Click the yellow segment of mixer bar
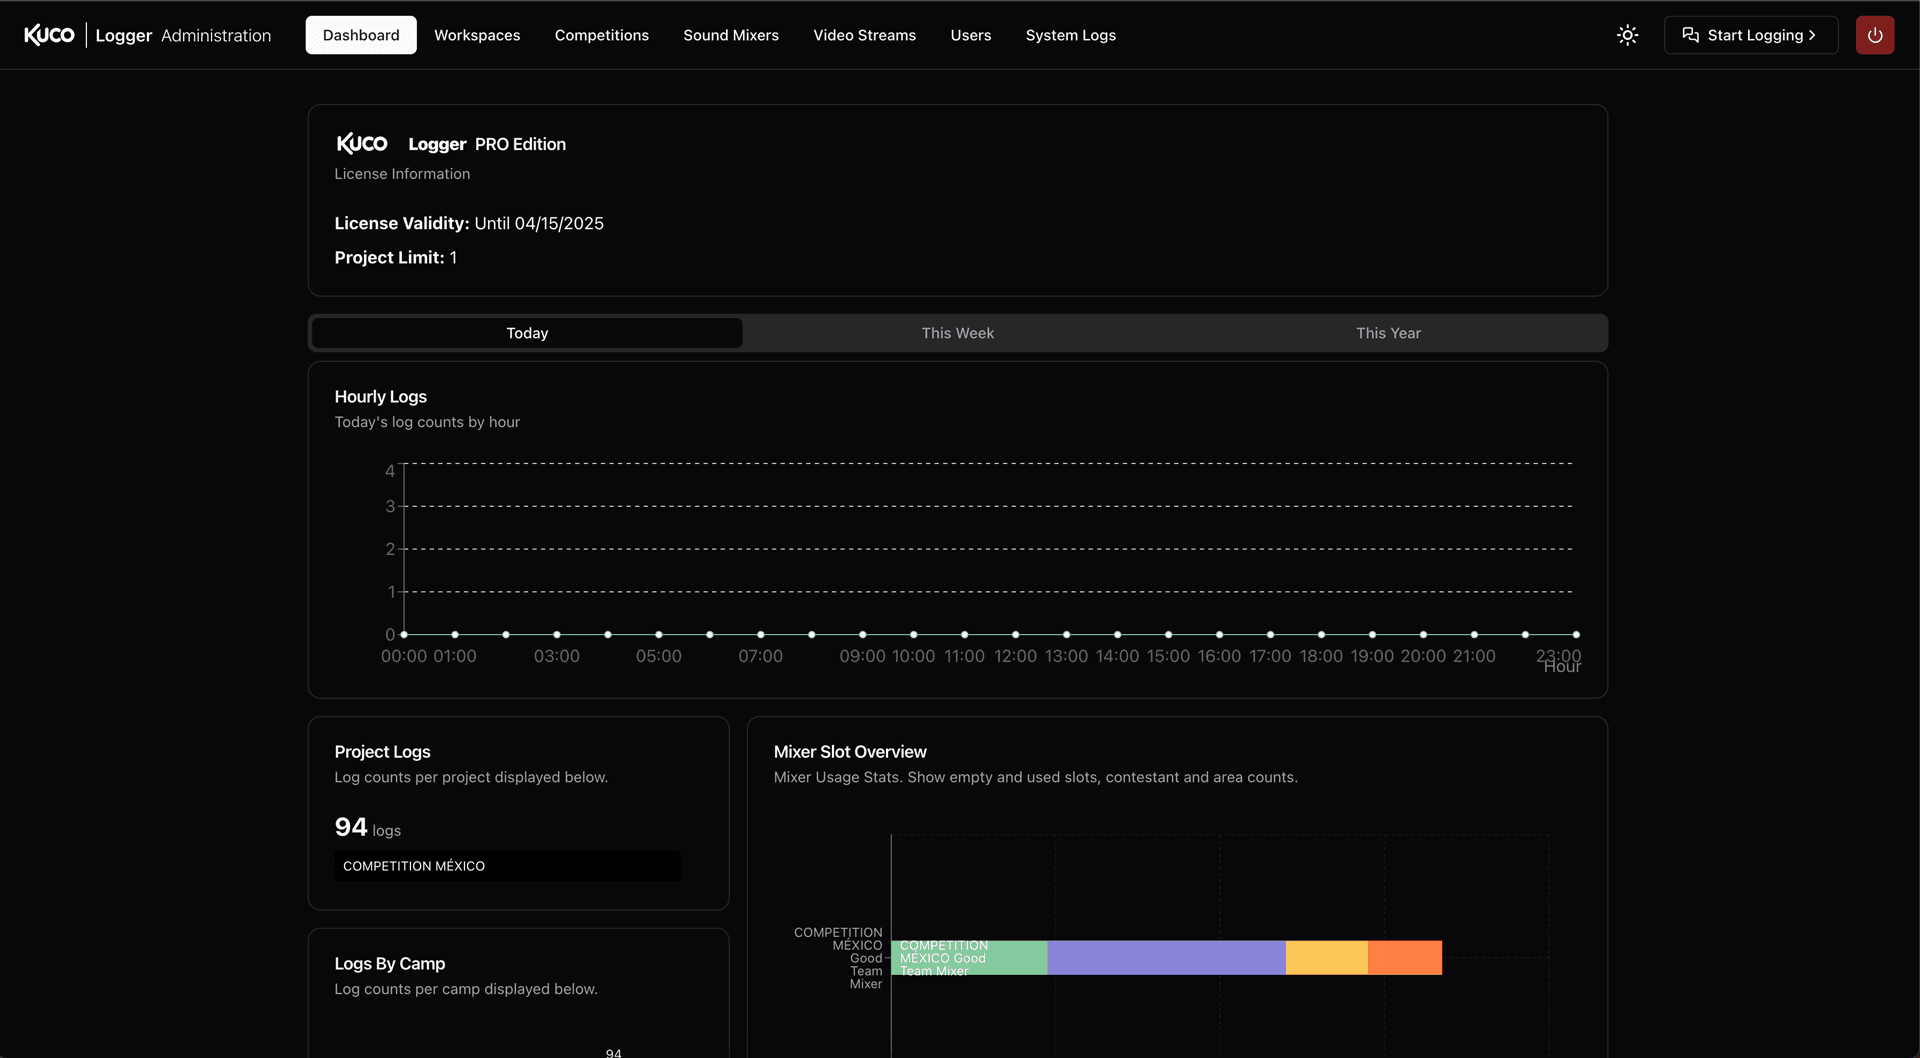 tap(1326, 958)
